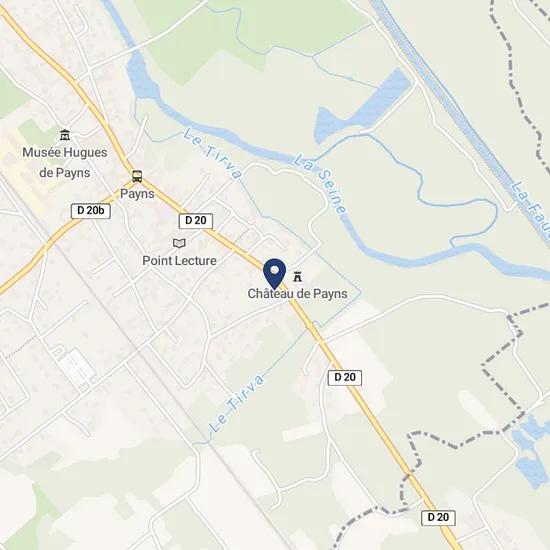
Task: Click the D 20 shield near Point Lecture
Action: coord(196,221)
